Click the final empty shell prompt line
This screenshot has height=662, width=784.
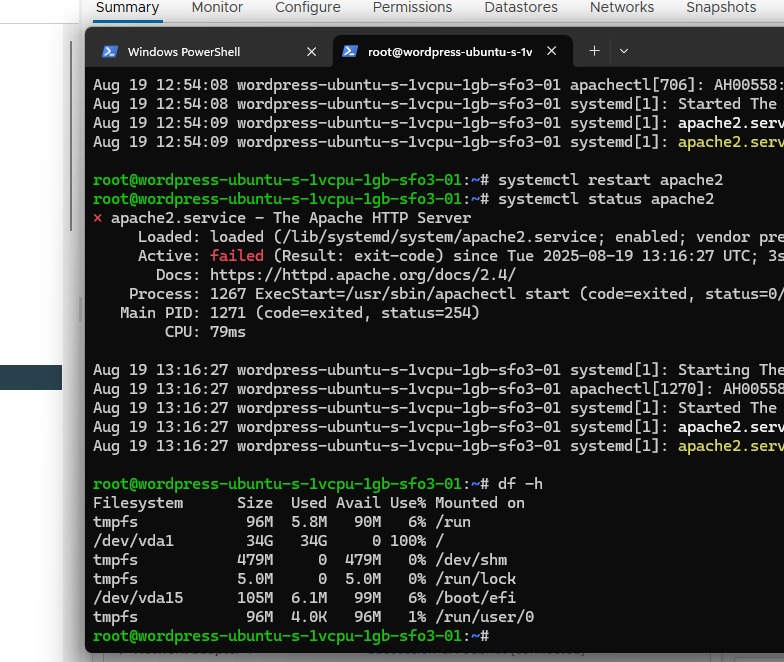coord(290,636)
